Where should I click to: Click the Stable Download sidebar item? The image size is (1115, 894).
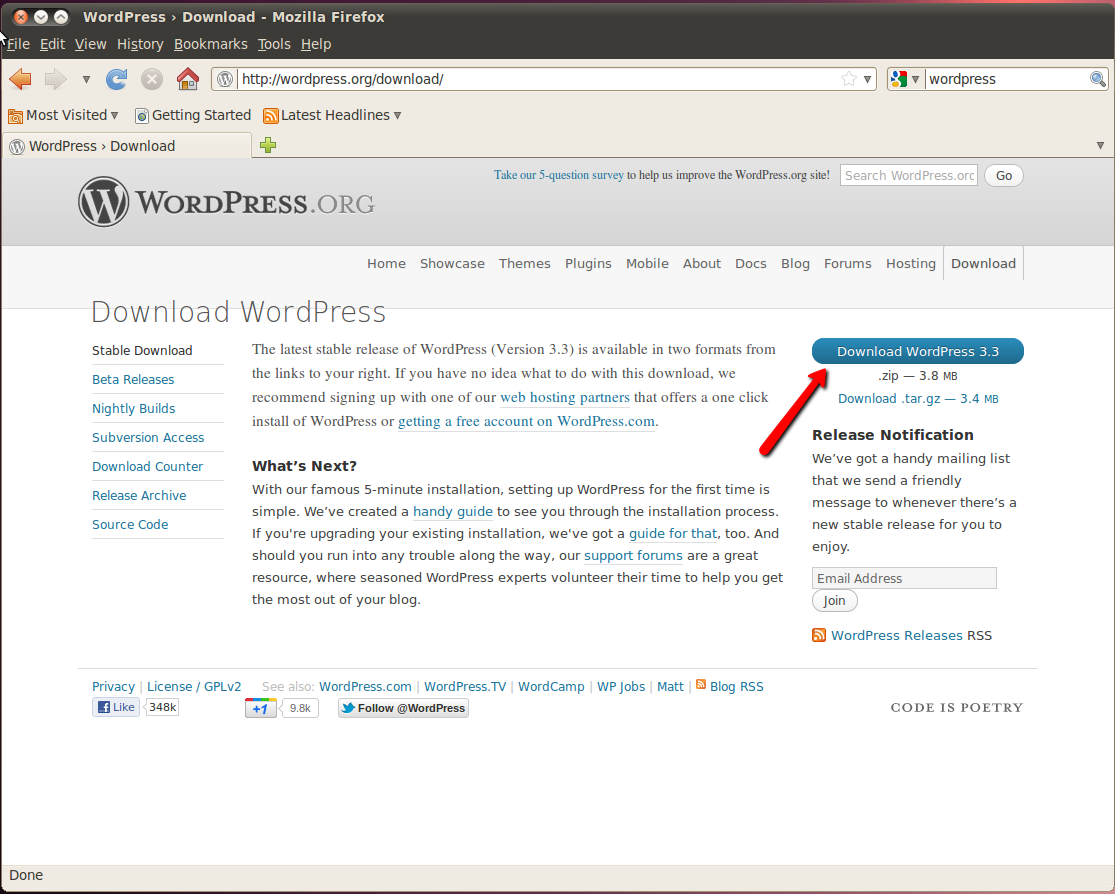pyautogui.click(x=142, y=351)
